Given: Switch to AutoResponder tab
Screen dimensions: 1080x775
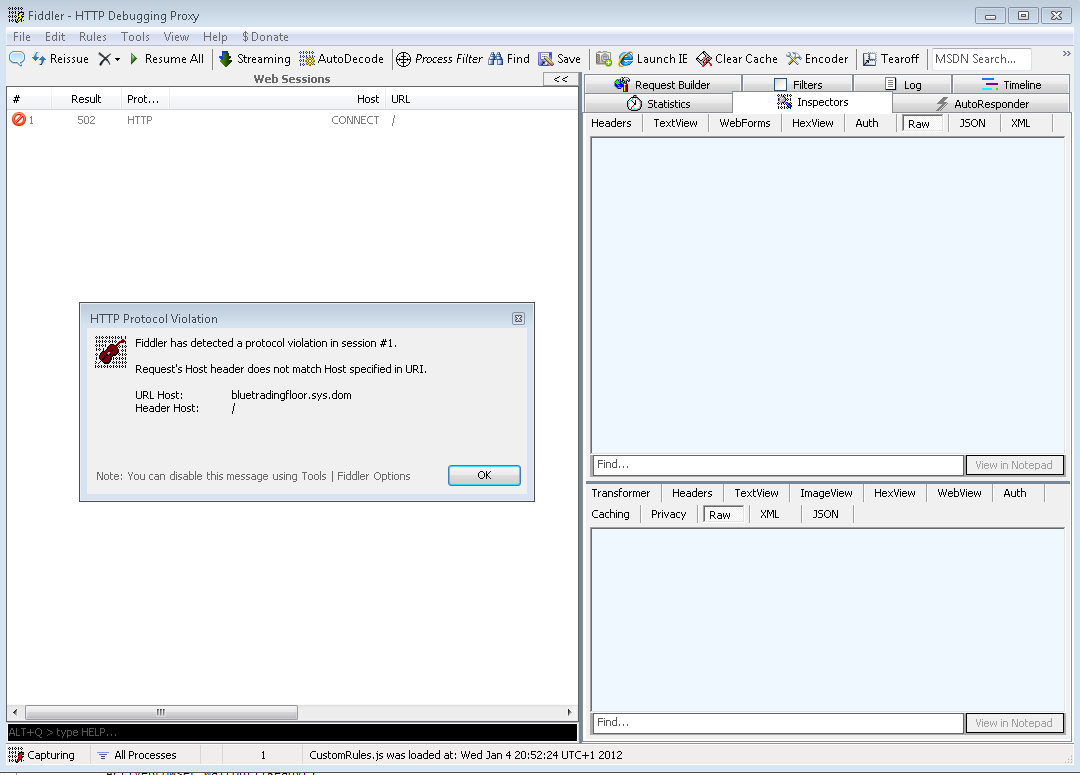Looking at the screenshot, I should tap(982, 103).
